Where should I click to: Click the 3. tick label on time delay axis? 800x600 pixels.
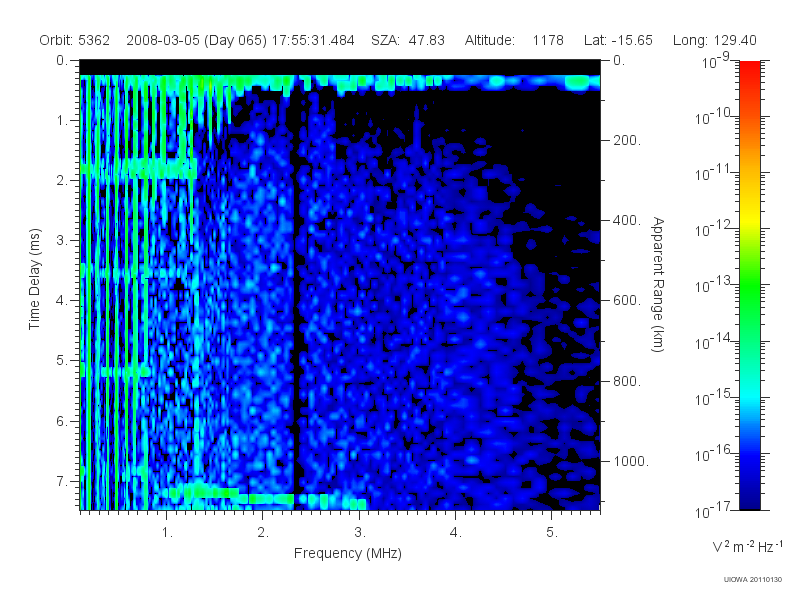tap(62, 240)
